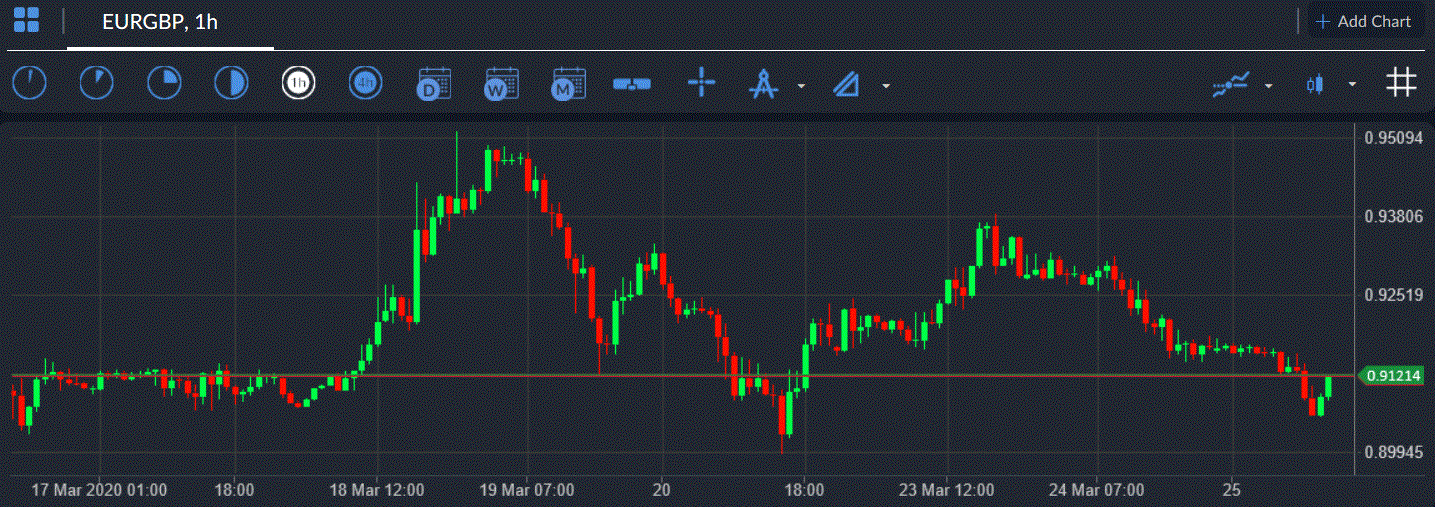Screen dimensions: 1435x507
Task: Expand the chart type dropdown arrow
Action: click(x=1352, y=85)
